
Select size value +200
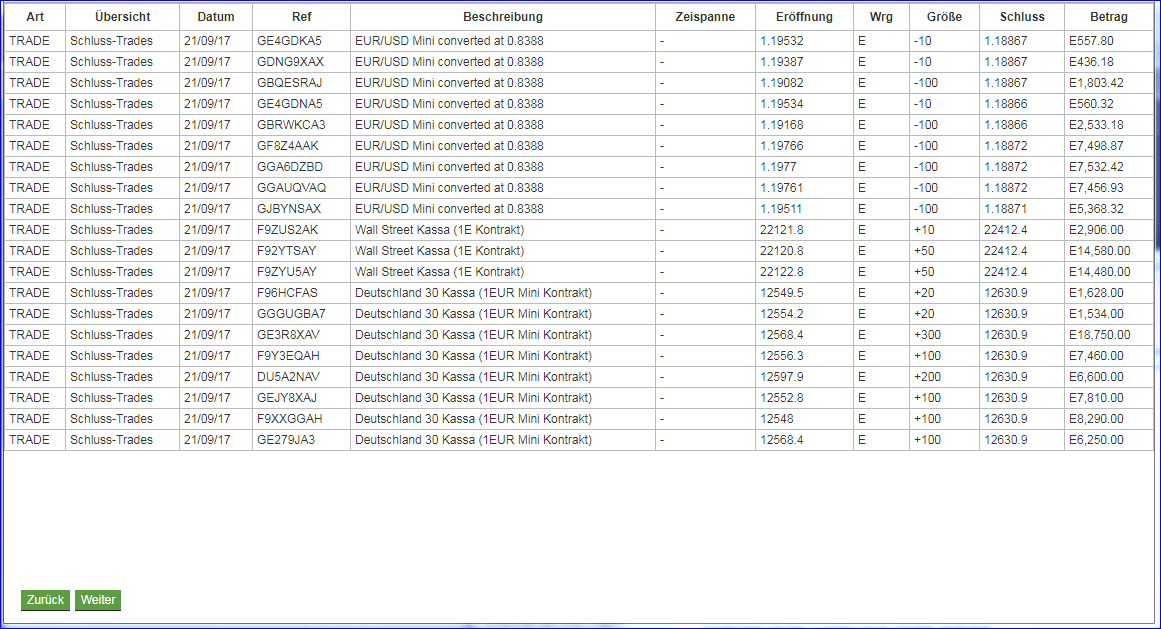(x=927, y=377)
